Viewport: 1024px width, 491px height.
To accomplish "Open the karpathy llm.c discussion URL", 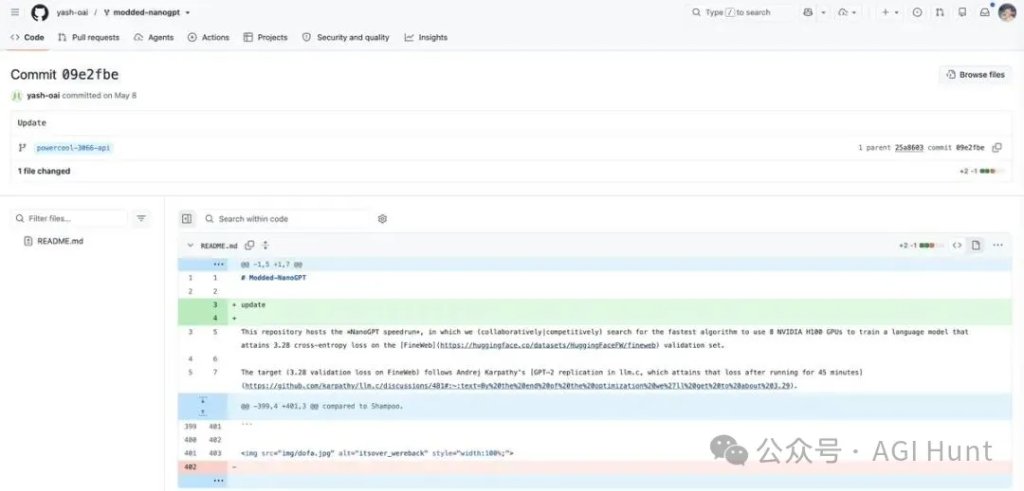I will pos(520,385).
